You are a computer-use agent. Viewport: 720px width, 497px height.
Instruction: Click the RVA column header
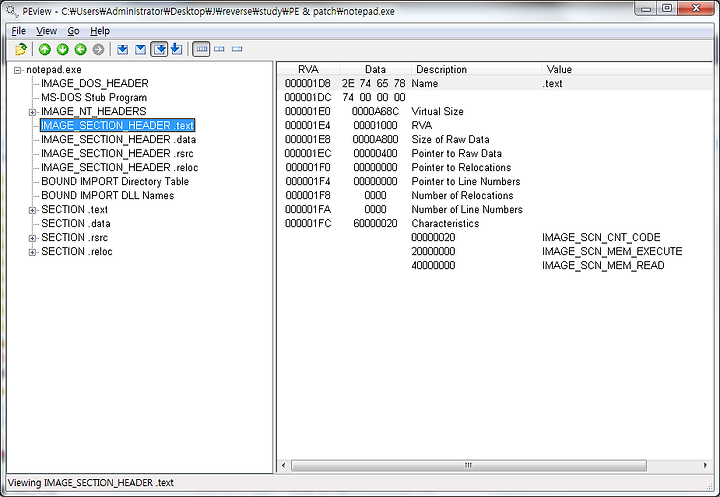(x=308, y=69)
